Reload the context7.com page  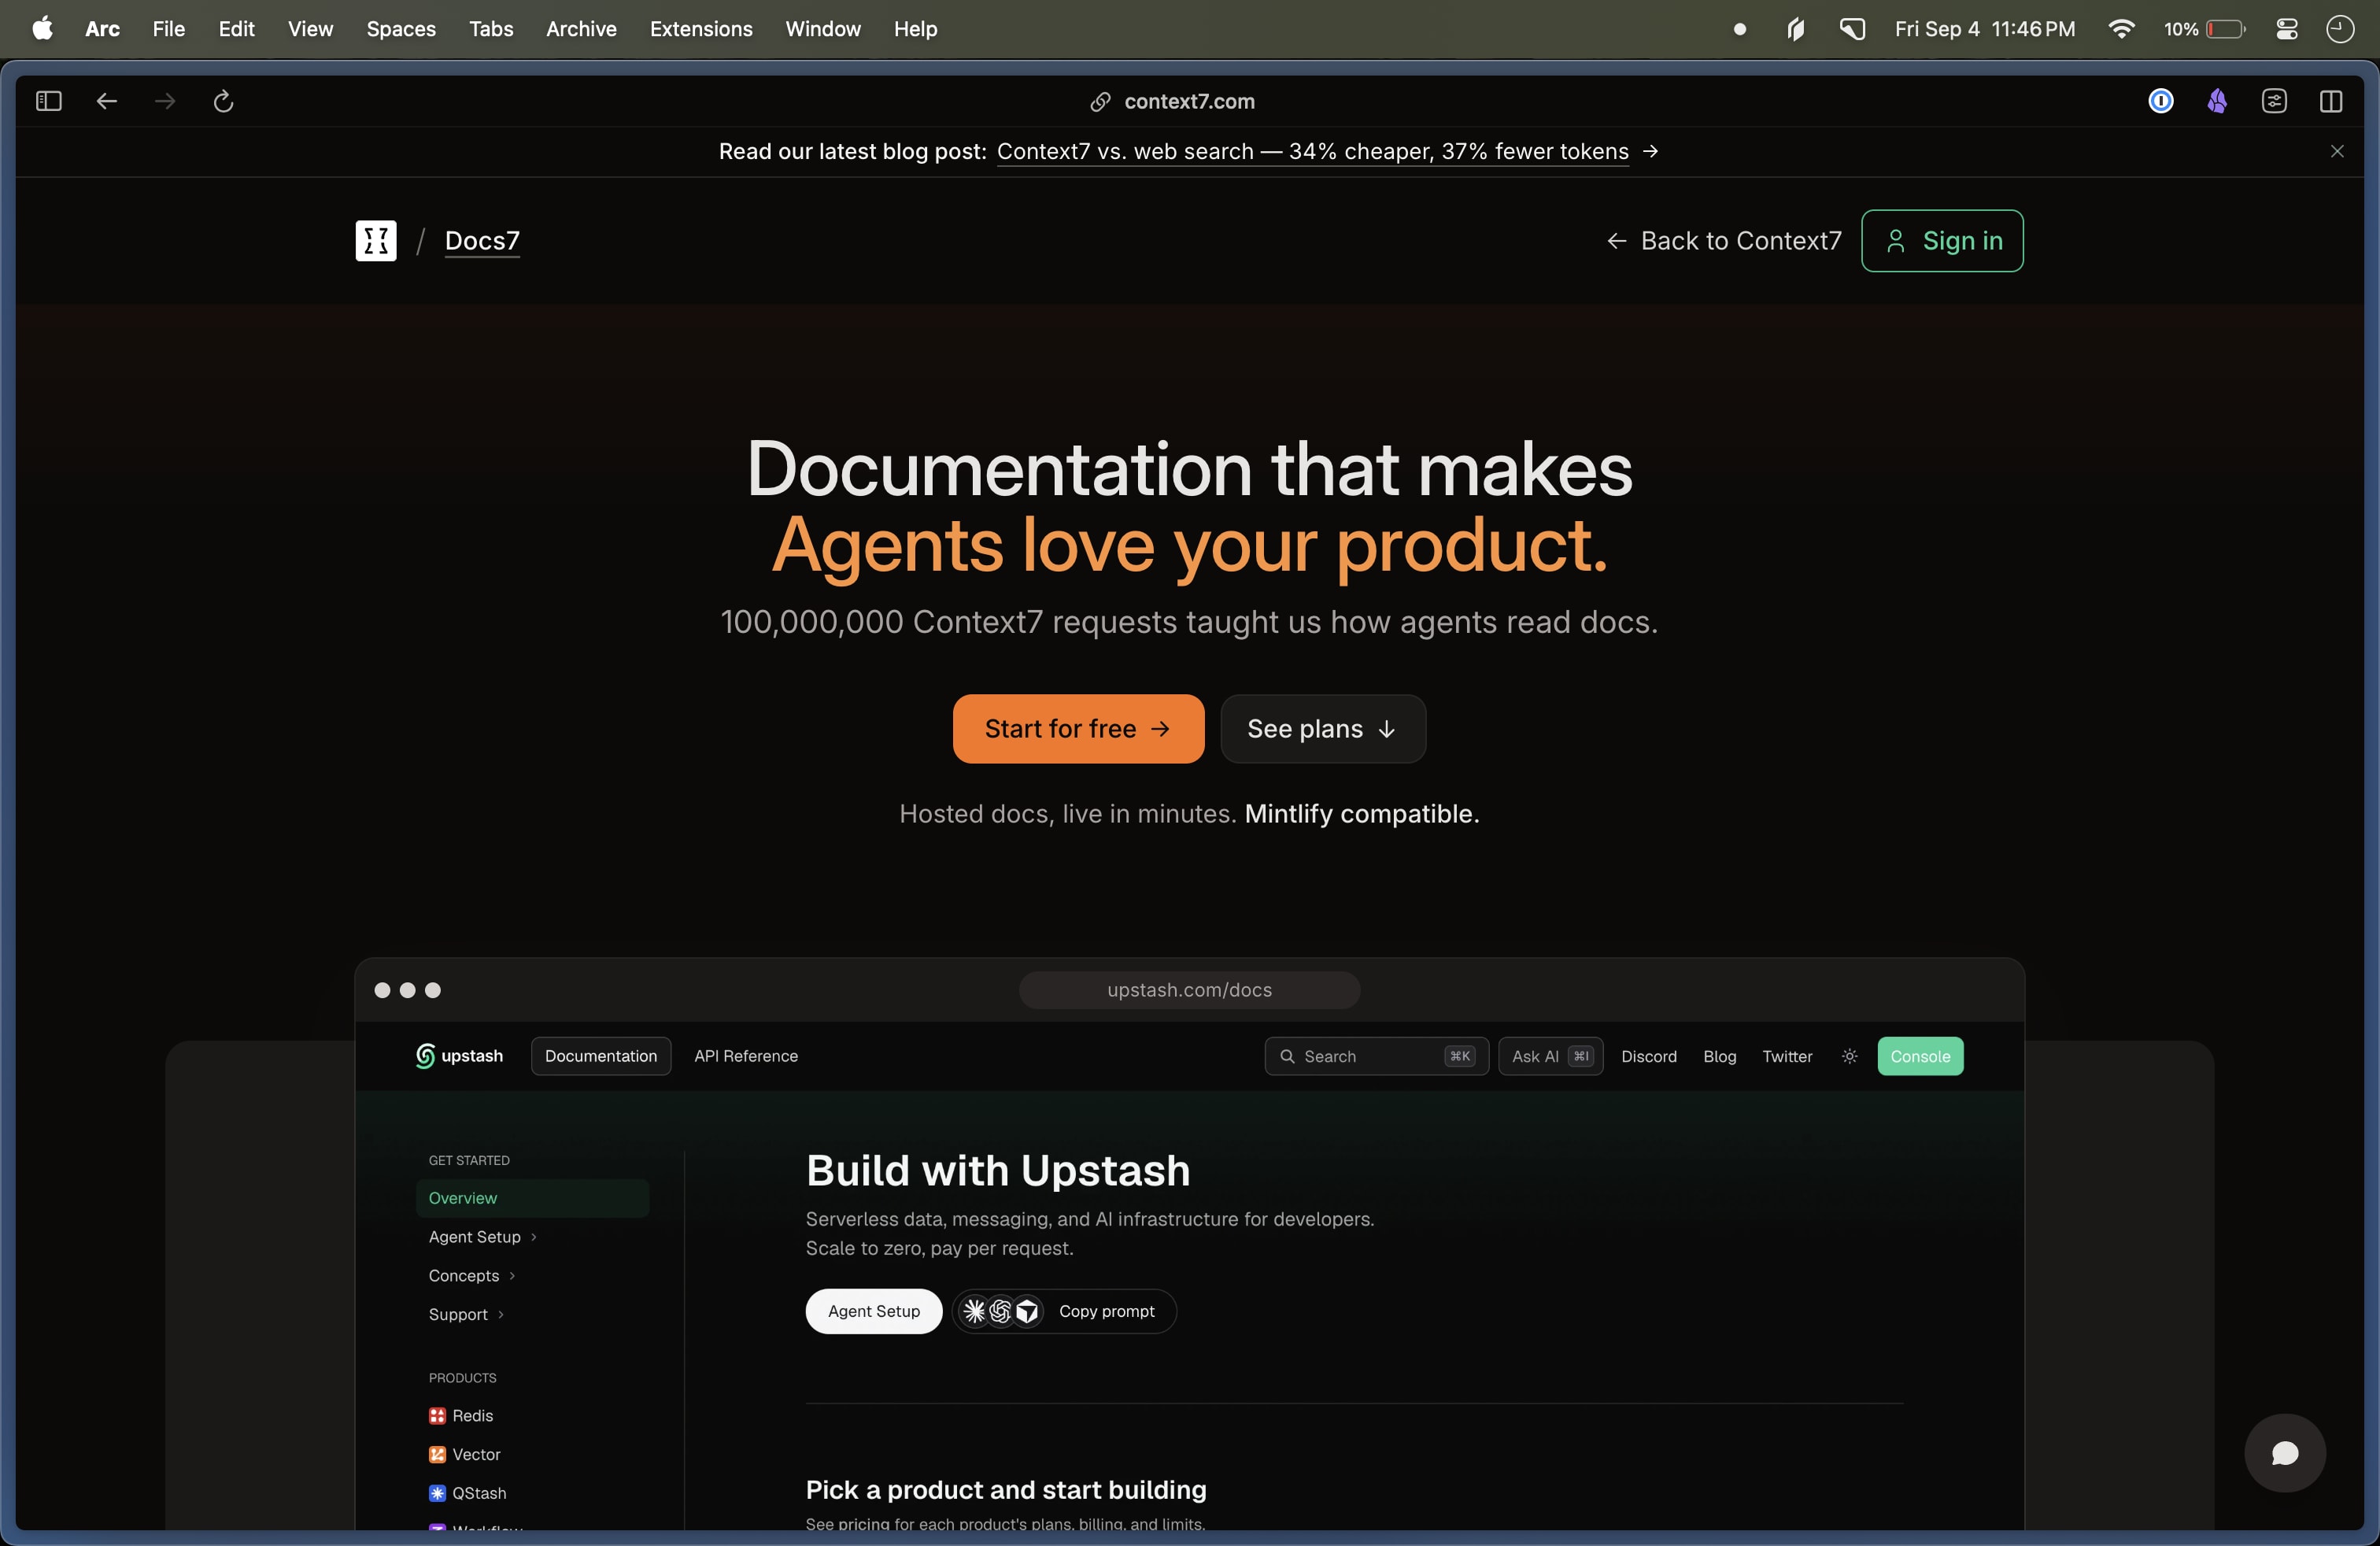224,101
